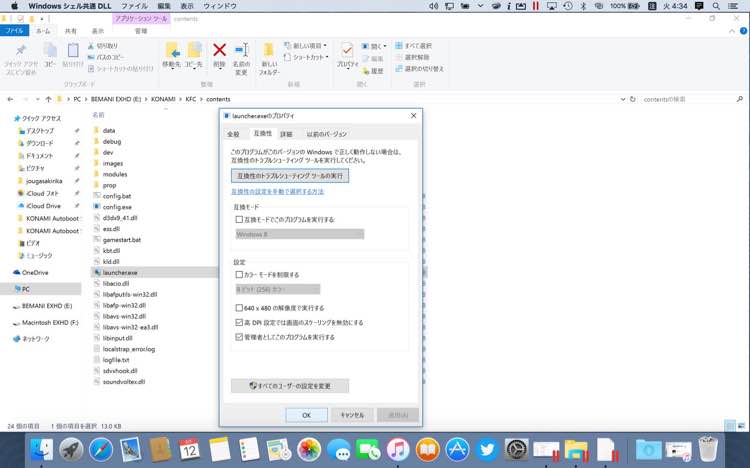
Task: Click the Up arrow in address bar
Action: point(48,99)
